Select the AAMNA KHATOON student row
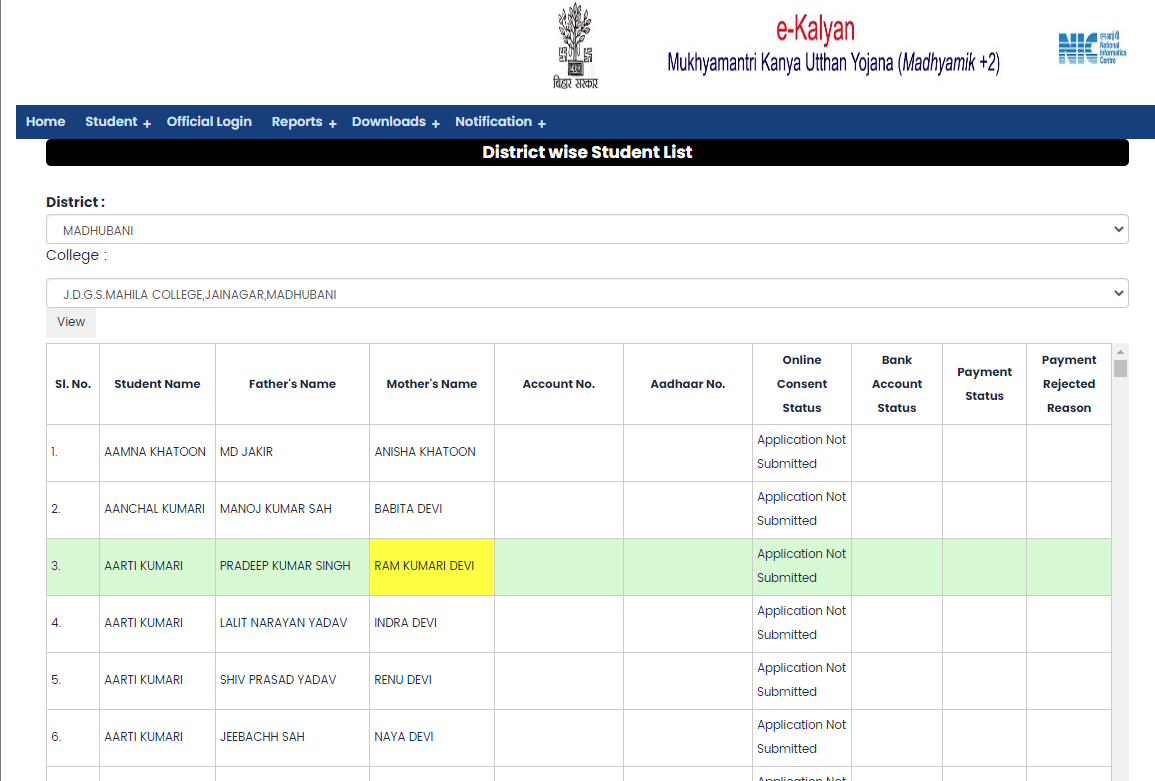The image size is (1155, 781). coord(155,452)
